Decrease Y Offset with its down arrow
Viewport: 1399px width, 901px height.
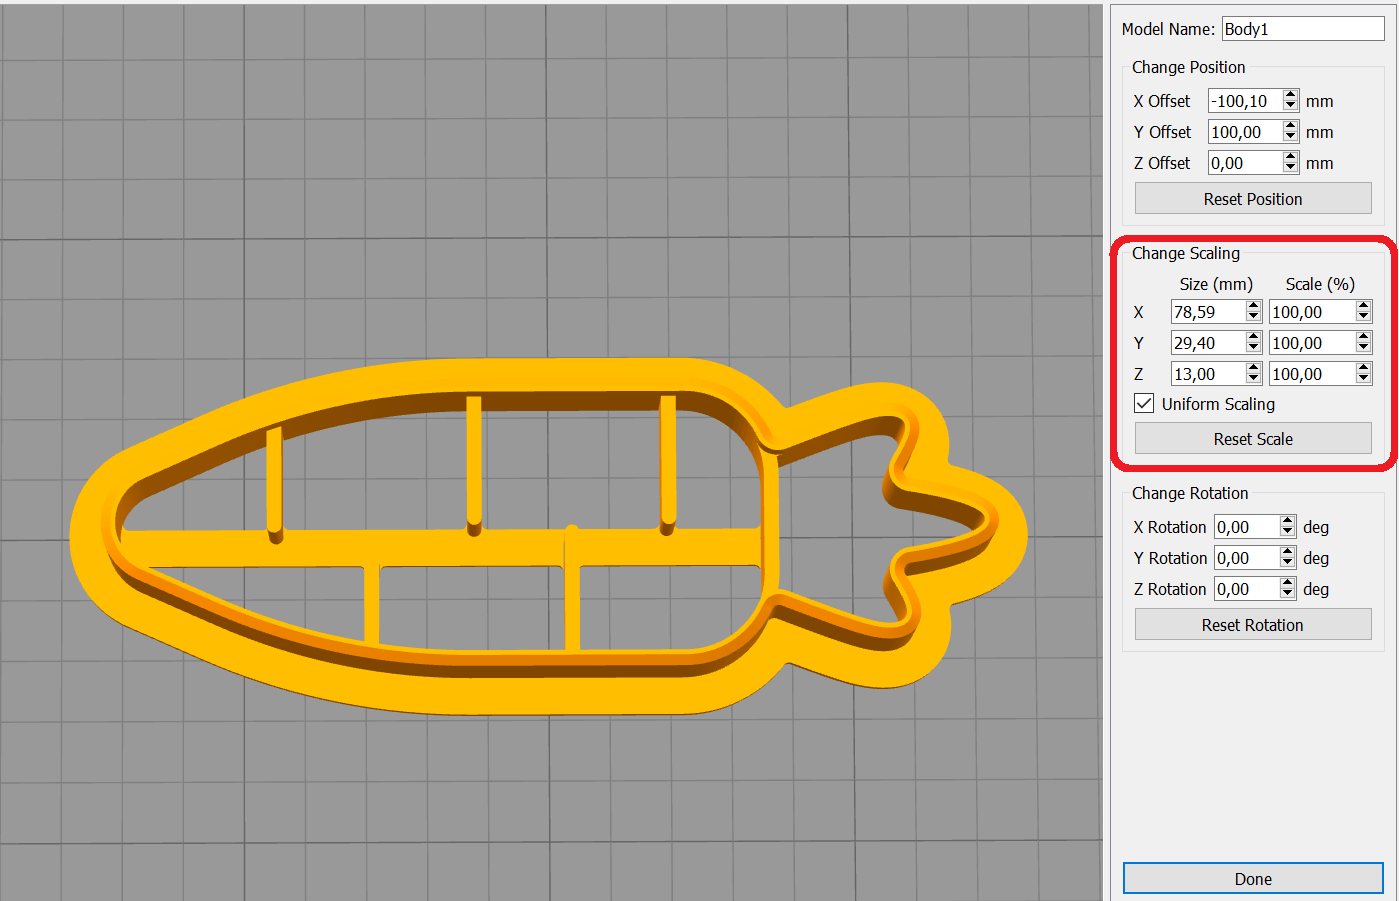pyautogui.click(x=1291, y=138)
